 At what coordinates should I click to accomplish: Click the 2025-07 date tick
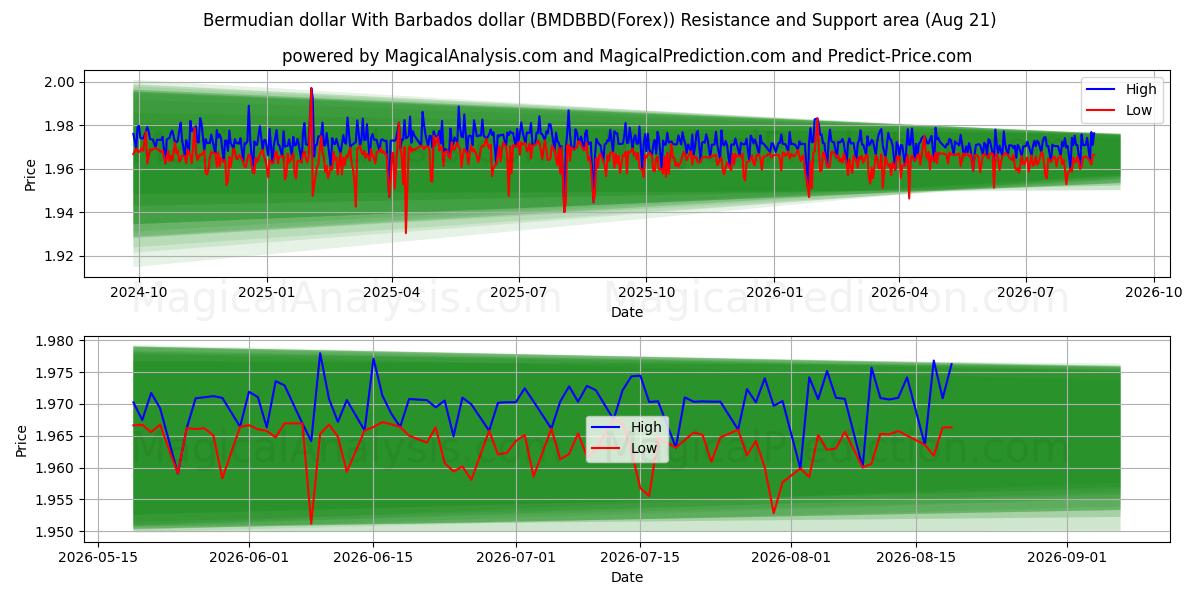[x=519, y=294]
